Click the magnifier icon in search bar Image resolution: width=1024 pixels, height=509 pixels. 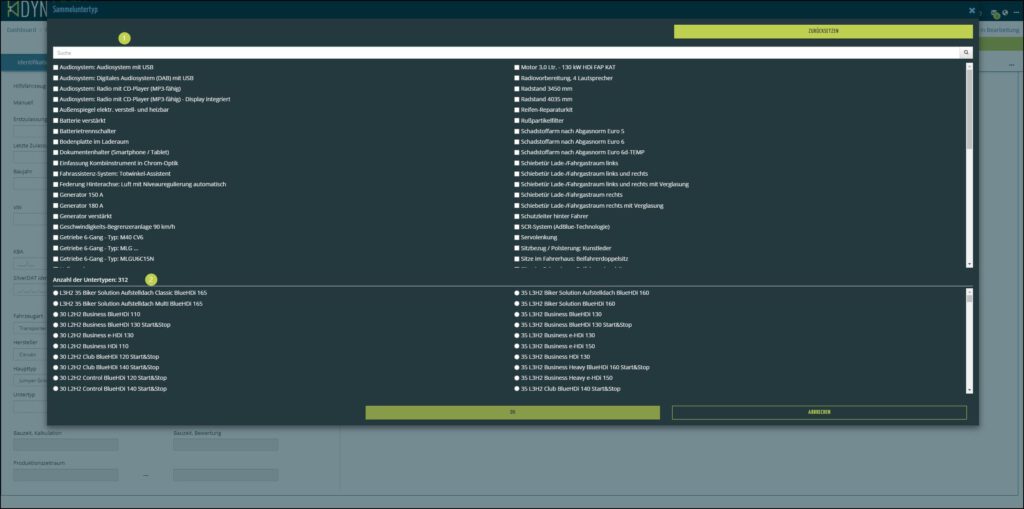point(966,52)
